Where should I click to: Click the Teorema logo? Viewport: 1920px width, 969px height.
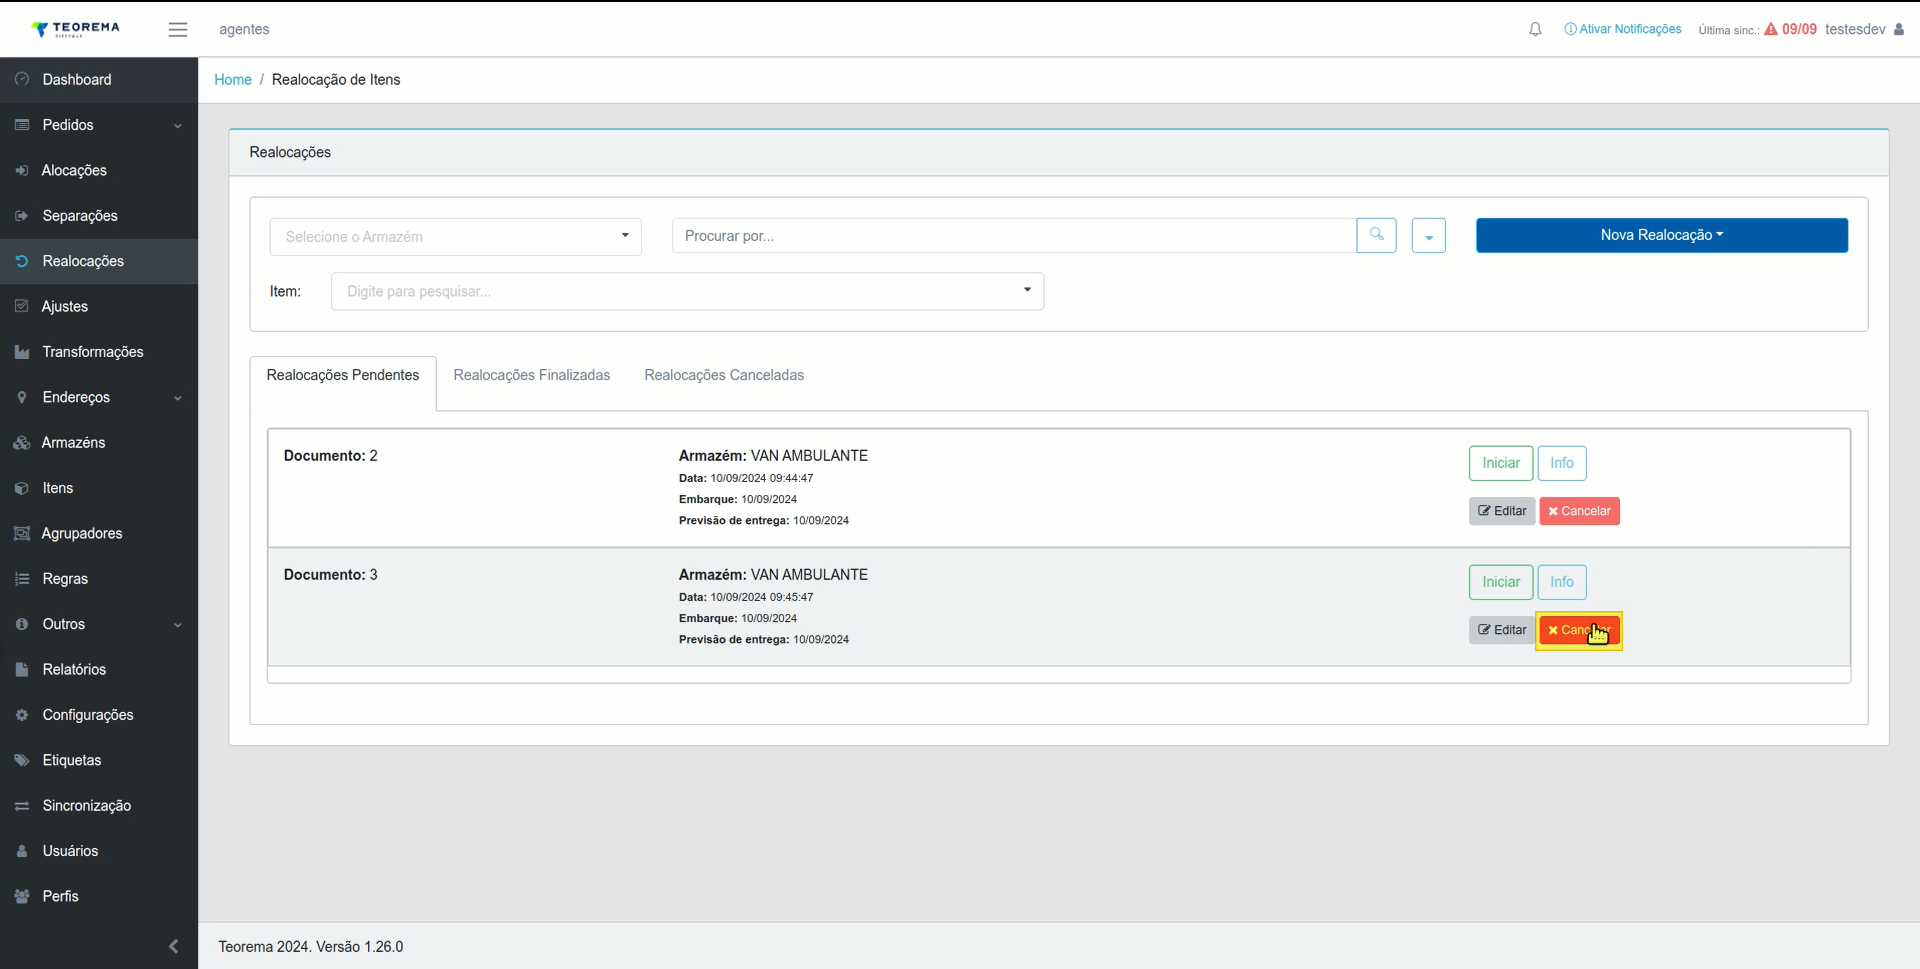[x=75, y=29]
